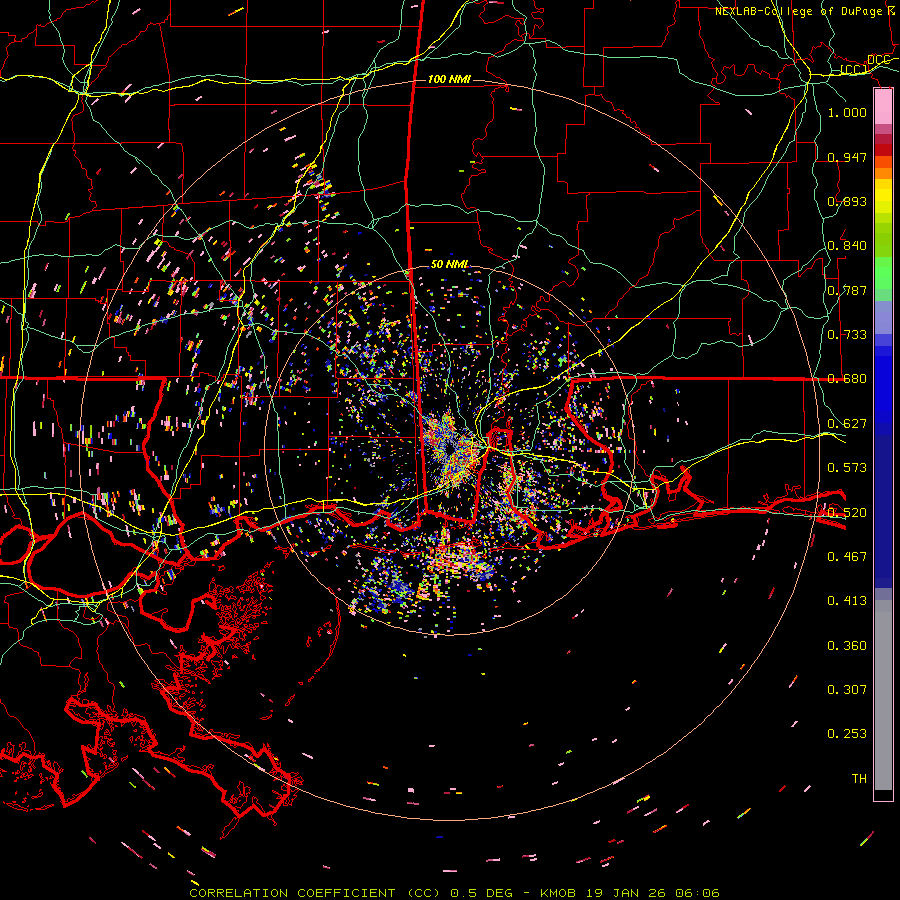Click the (CC) units label above the legend
Screen dimensions: 900x900
coord(854,69)
